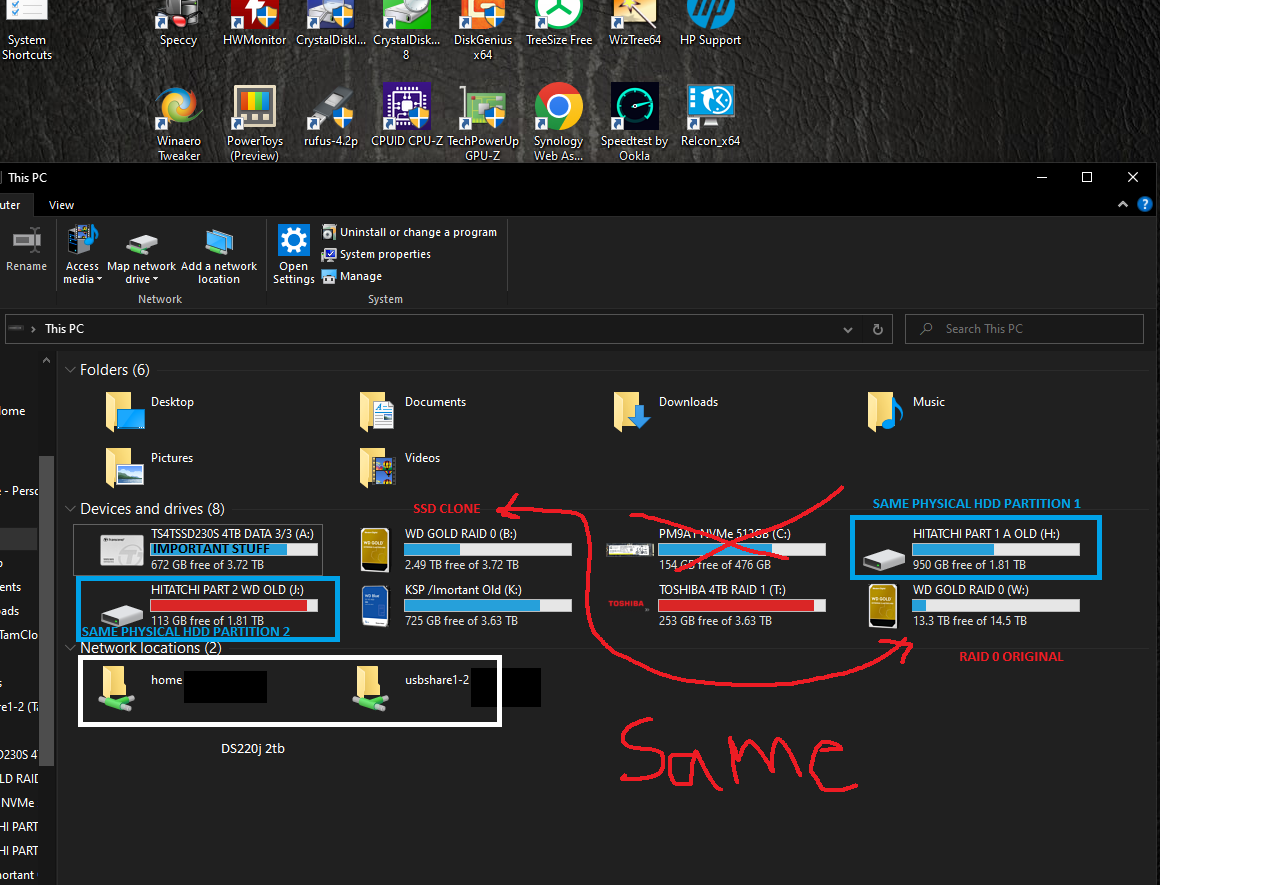Open TechPowerUp GPU-Z desktop shortcut
1280x885 pixels.
point(483,122)
